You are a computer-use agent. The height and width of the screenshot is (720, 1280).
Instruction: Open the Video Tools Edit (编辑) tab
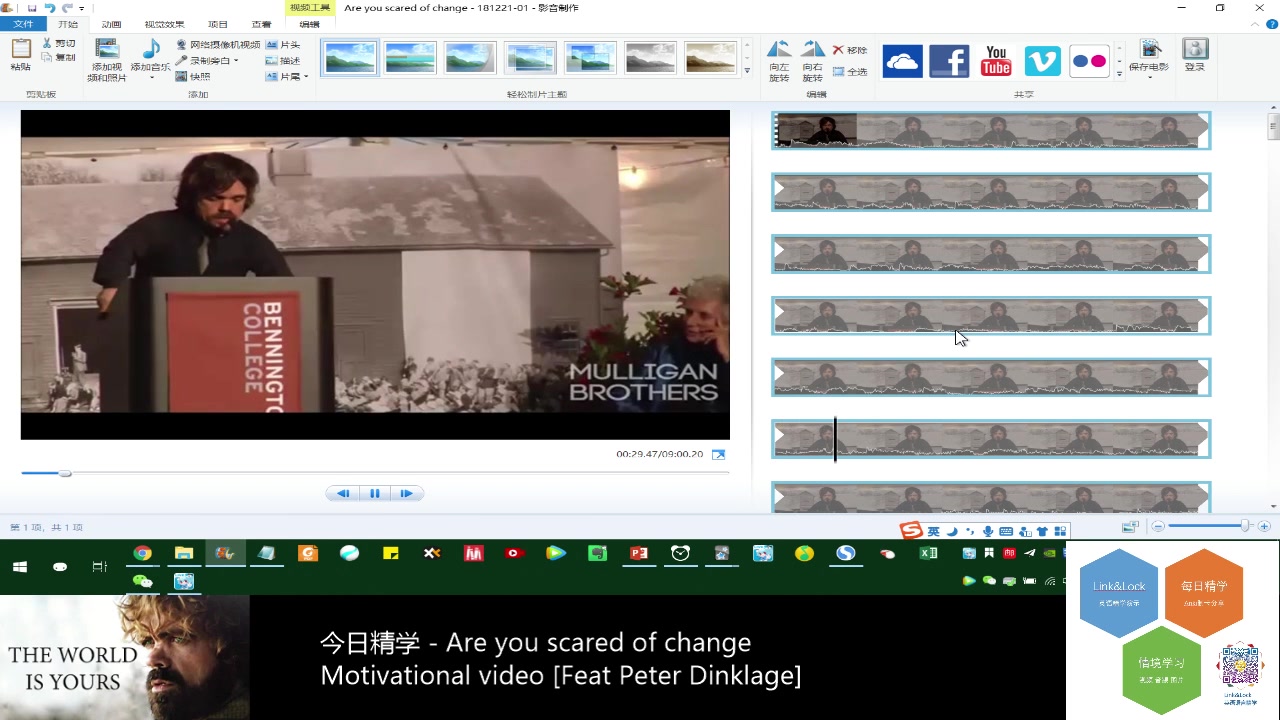coord(310,24)
